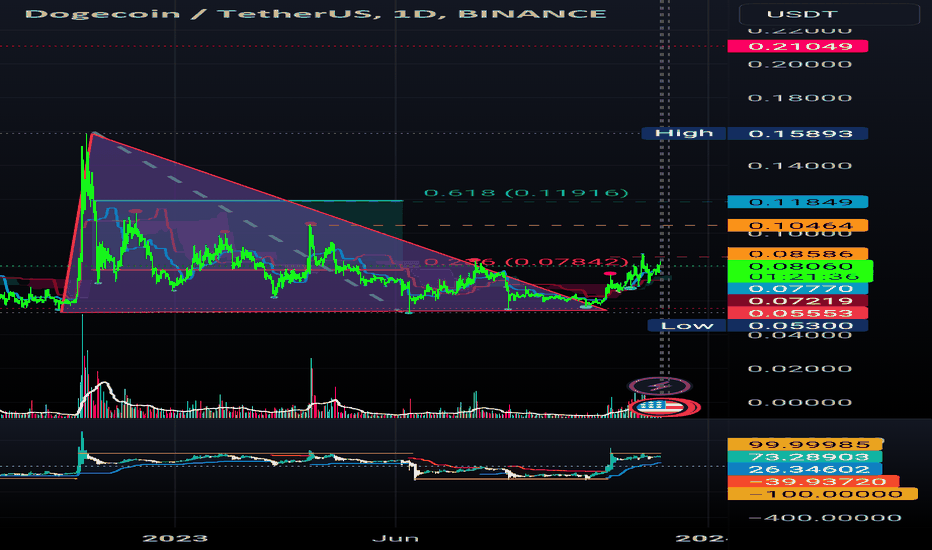The width and height of the screenshot is (932, 550).
Task: Click the green current price 0.08060 label
Action: pos(800,271)
